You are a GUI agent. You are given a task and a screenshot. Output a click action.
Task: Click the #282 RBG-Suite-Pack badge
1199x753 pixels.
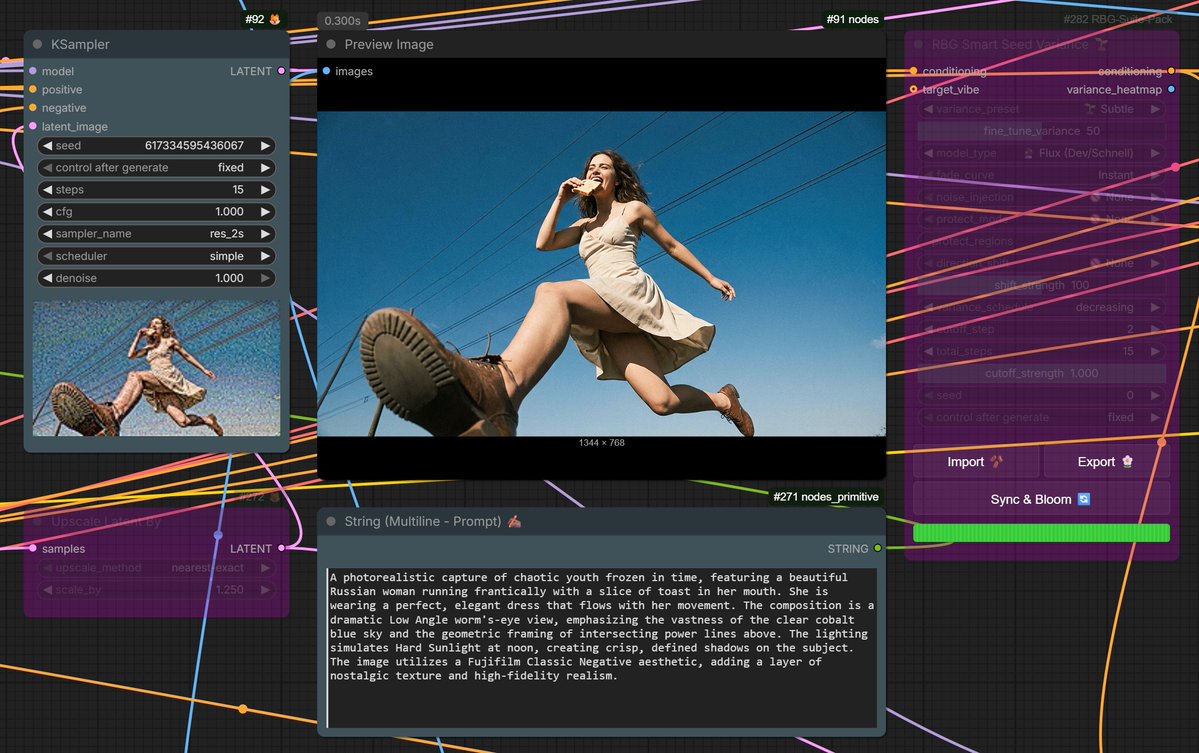pos(1117,19)
